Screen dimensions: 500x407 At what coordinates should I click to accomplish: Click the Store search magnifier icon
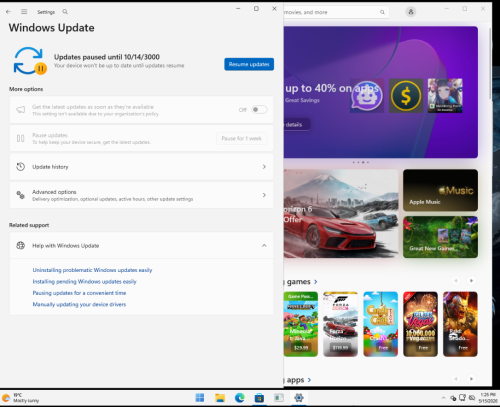[382, 12]
